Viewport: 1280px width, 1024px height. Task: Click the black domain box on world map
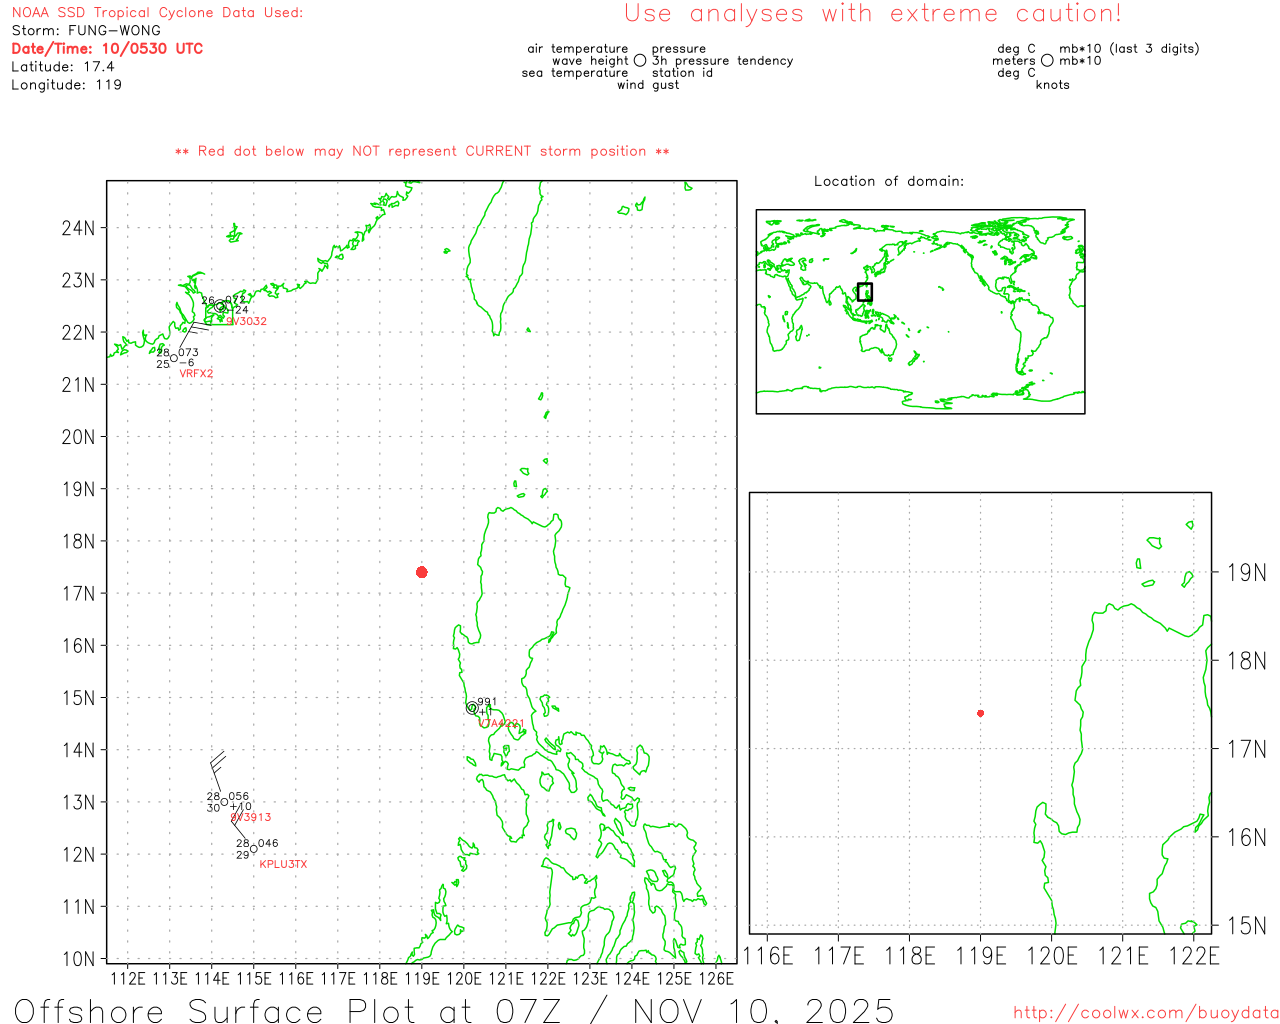pos(865,292)
